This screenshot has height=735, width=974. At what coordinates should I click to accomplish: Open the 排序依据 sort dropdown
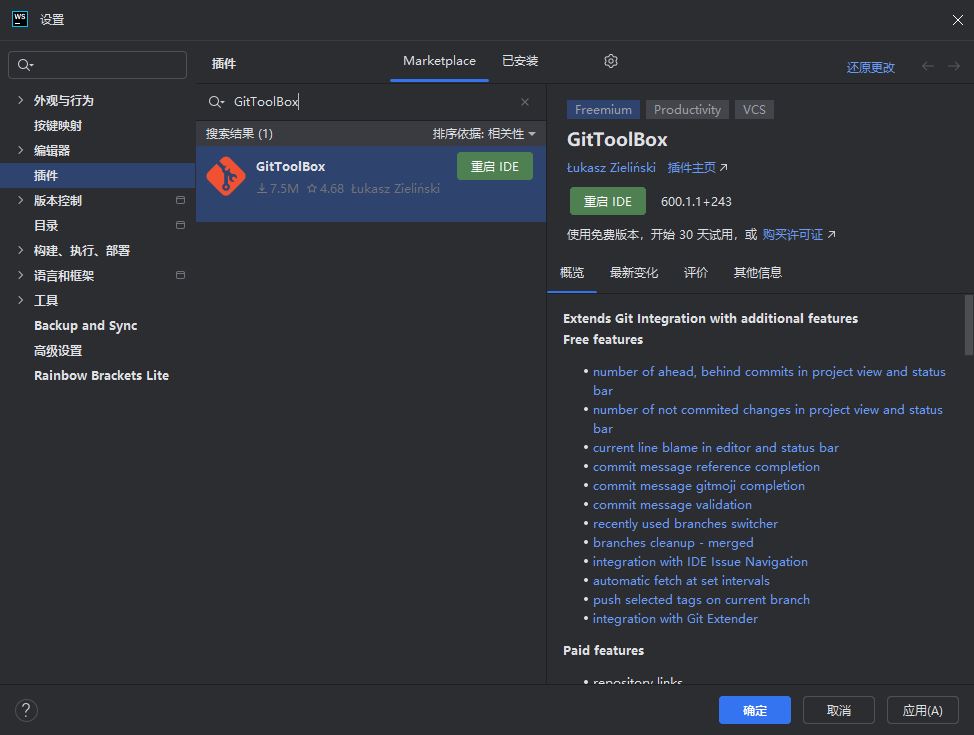tap(484, 134)
